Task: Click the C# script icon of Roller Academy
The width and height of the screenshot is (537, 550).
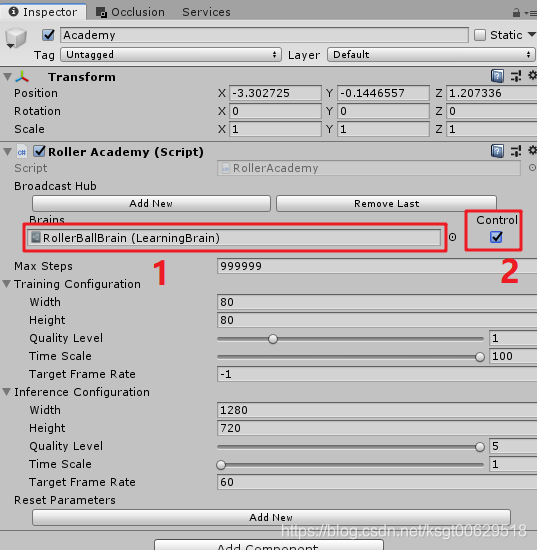Action: 22,152
